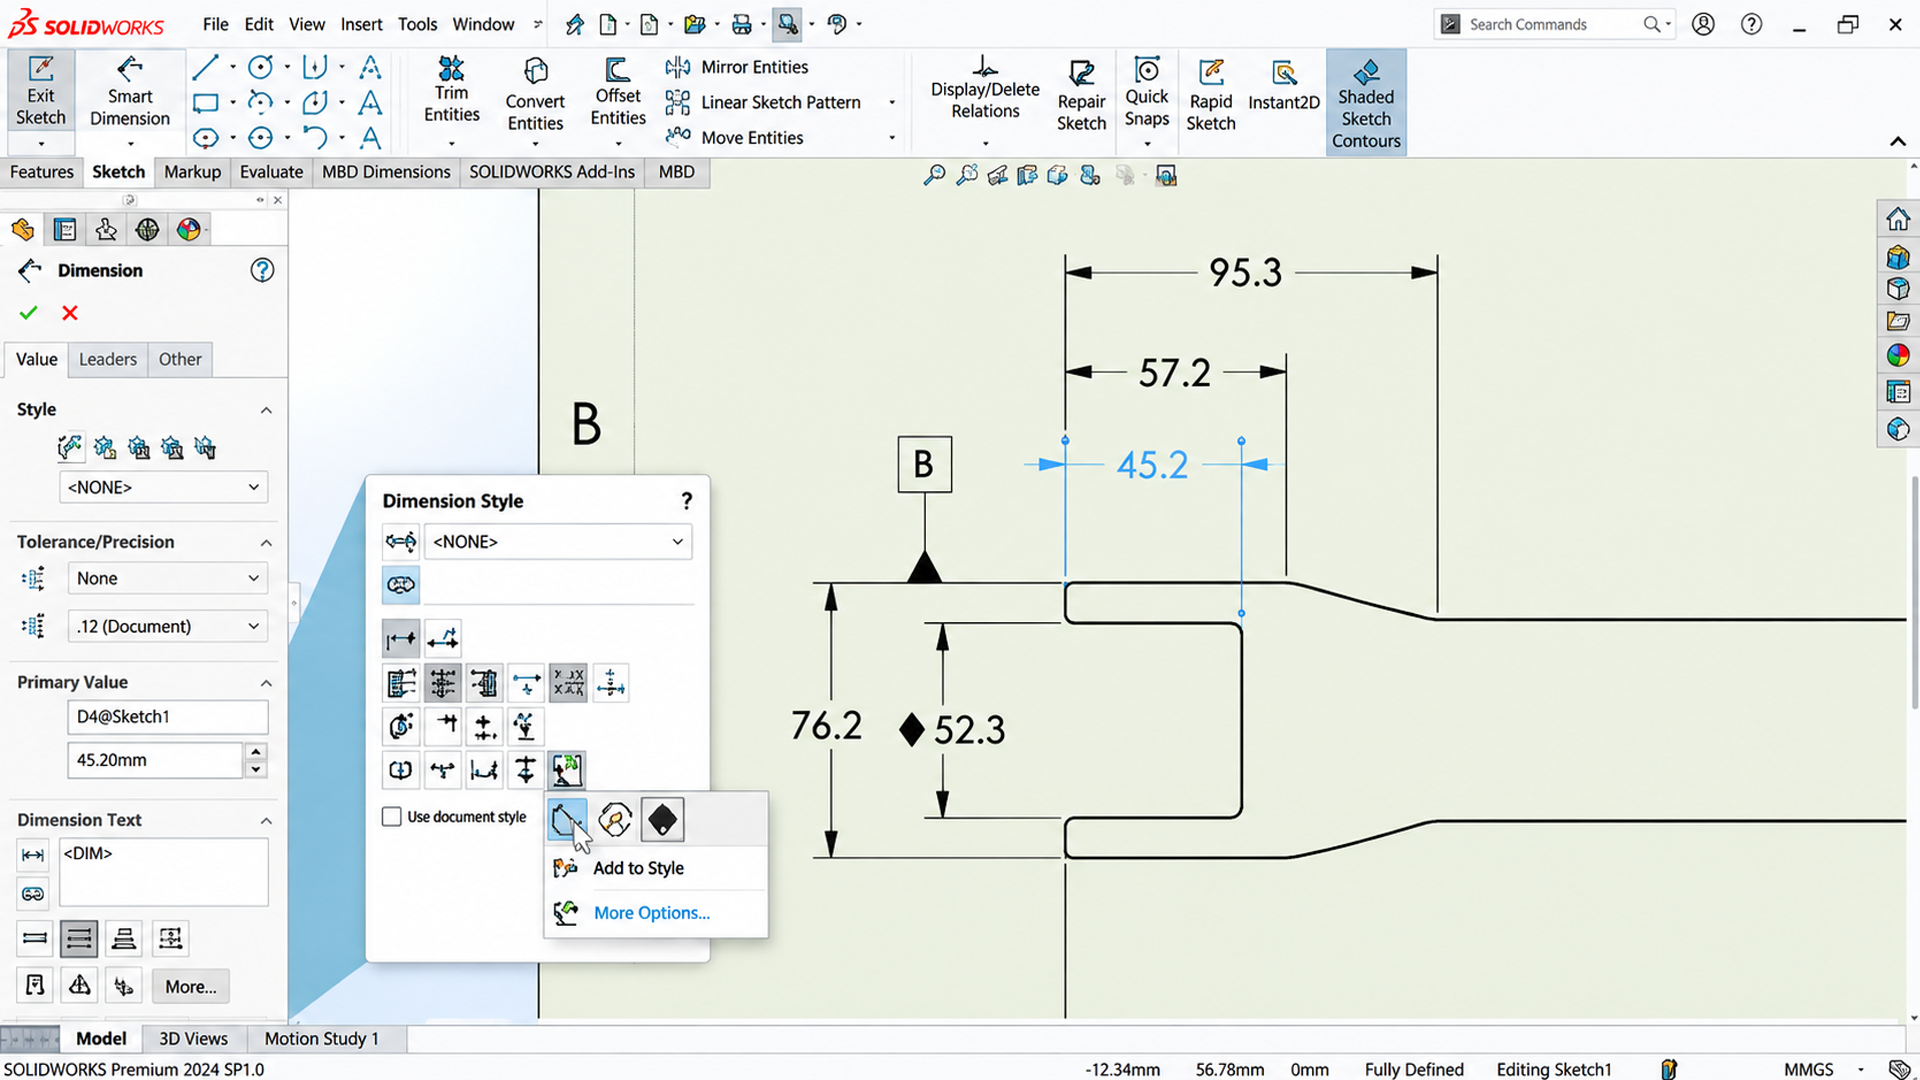Click the Quick Snaps icon
The image size is (1920, 1080).
click(1146, 92)
